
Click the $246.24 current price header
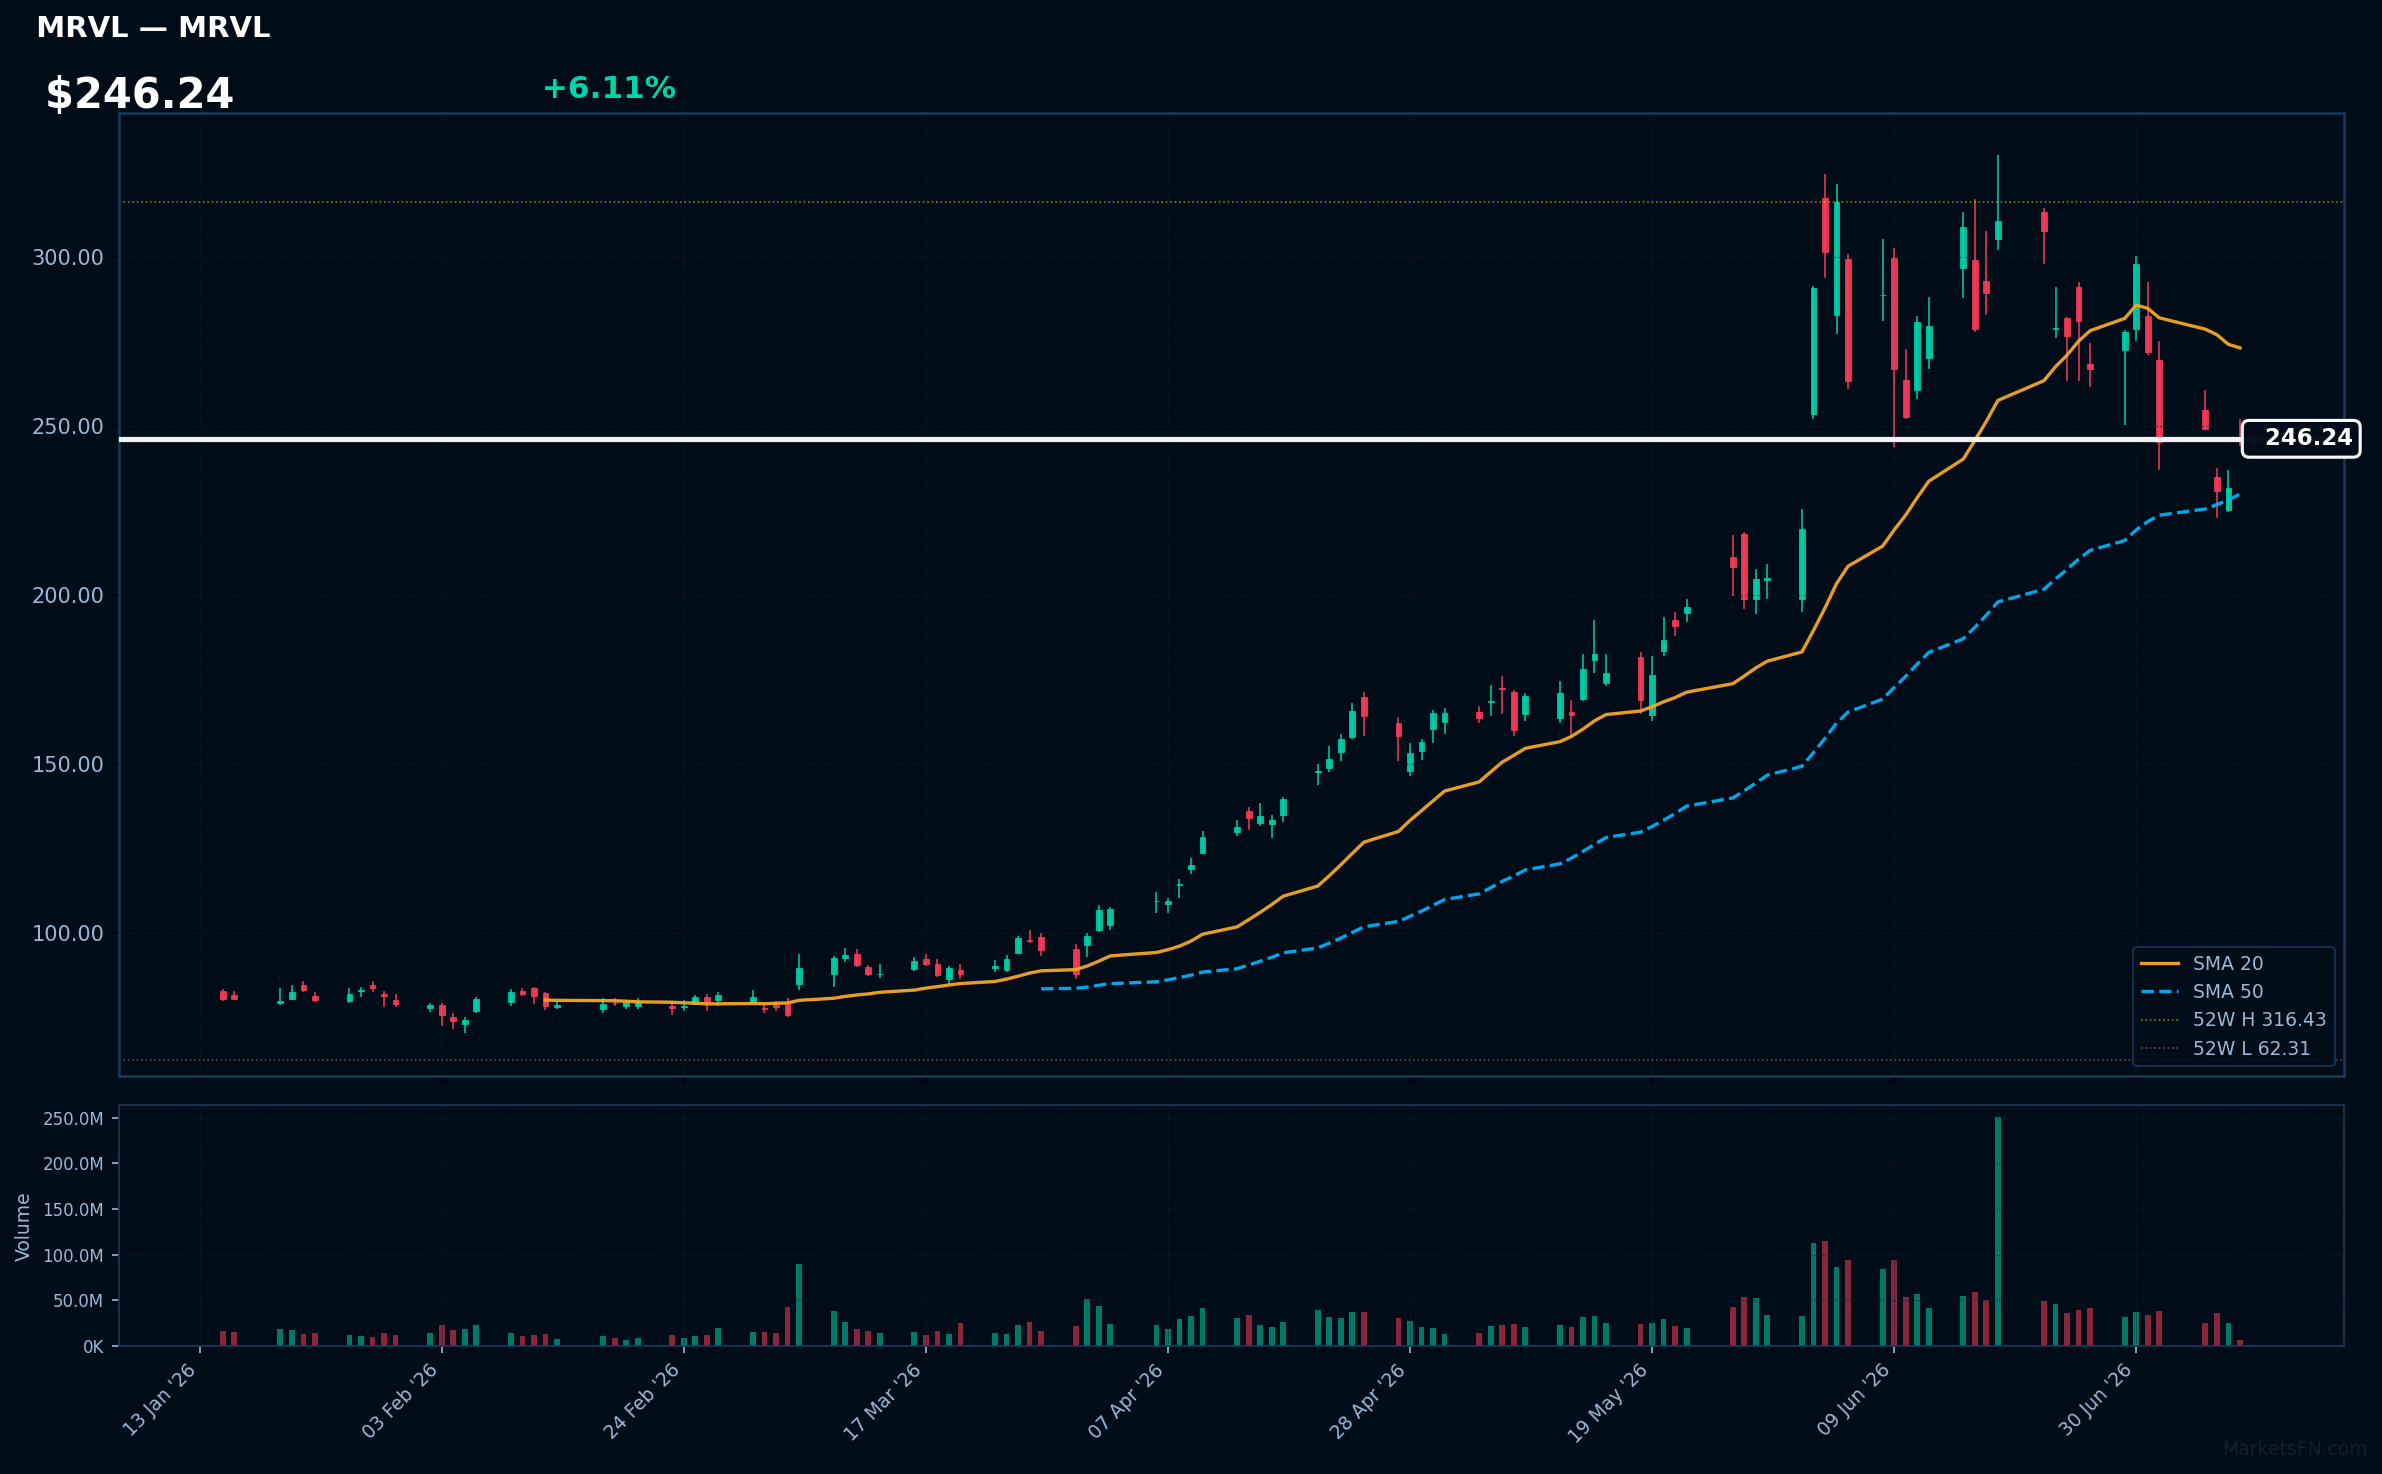(x=139, y=94)
